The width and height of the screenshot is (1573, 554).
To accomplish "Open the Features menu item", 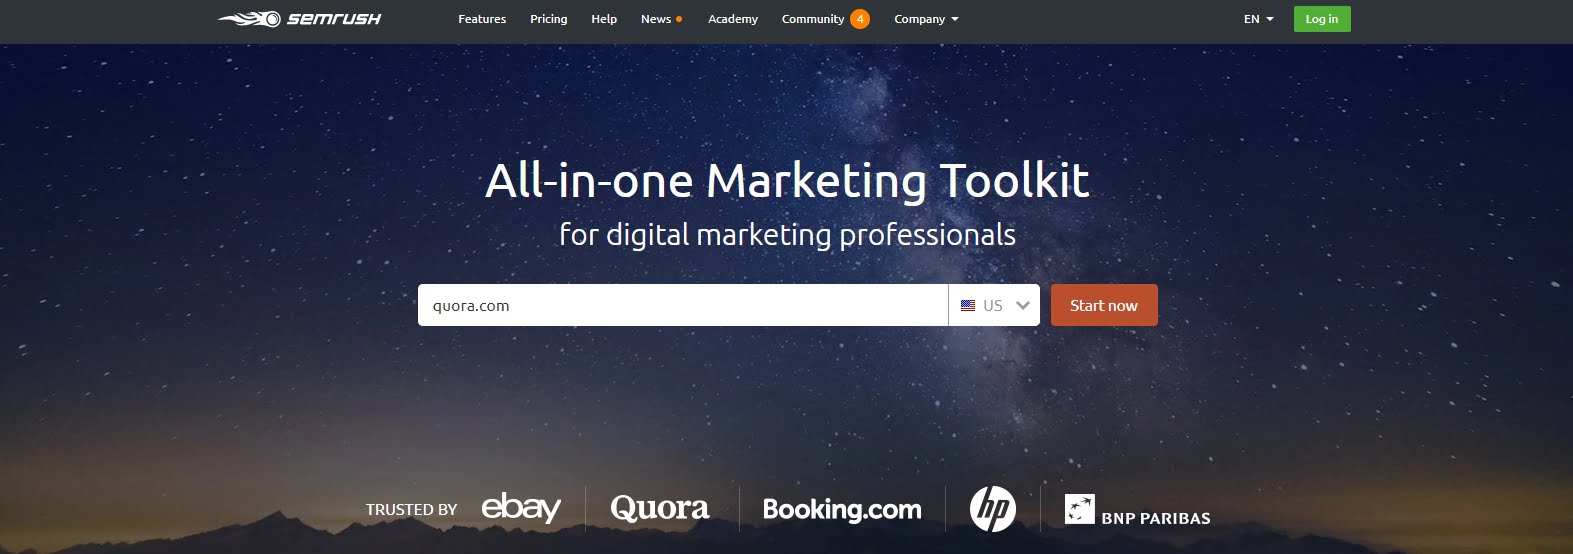I will [482, 19].
